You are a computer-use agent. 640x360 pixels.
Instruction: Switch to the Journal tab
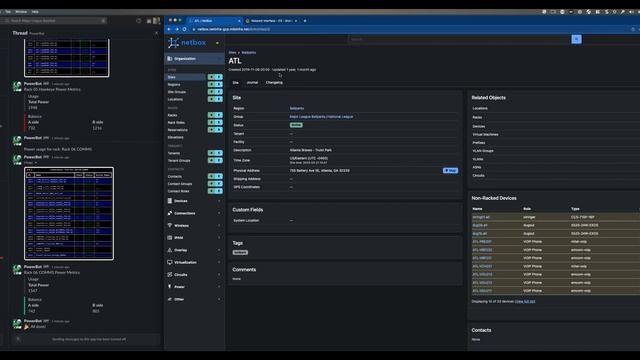[x=252, y=82]
